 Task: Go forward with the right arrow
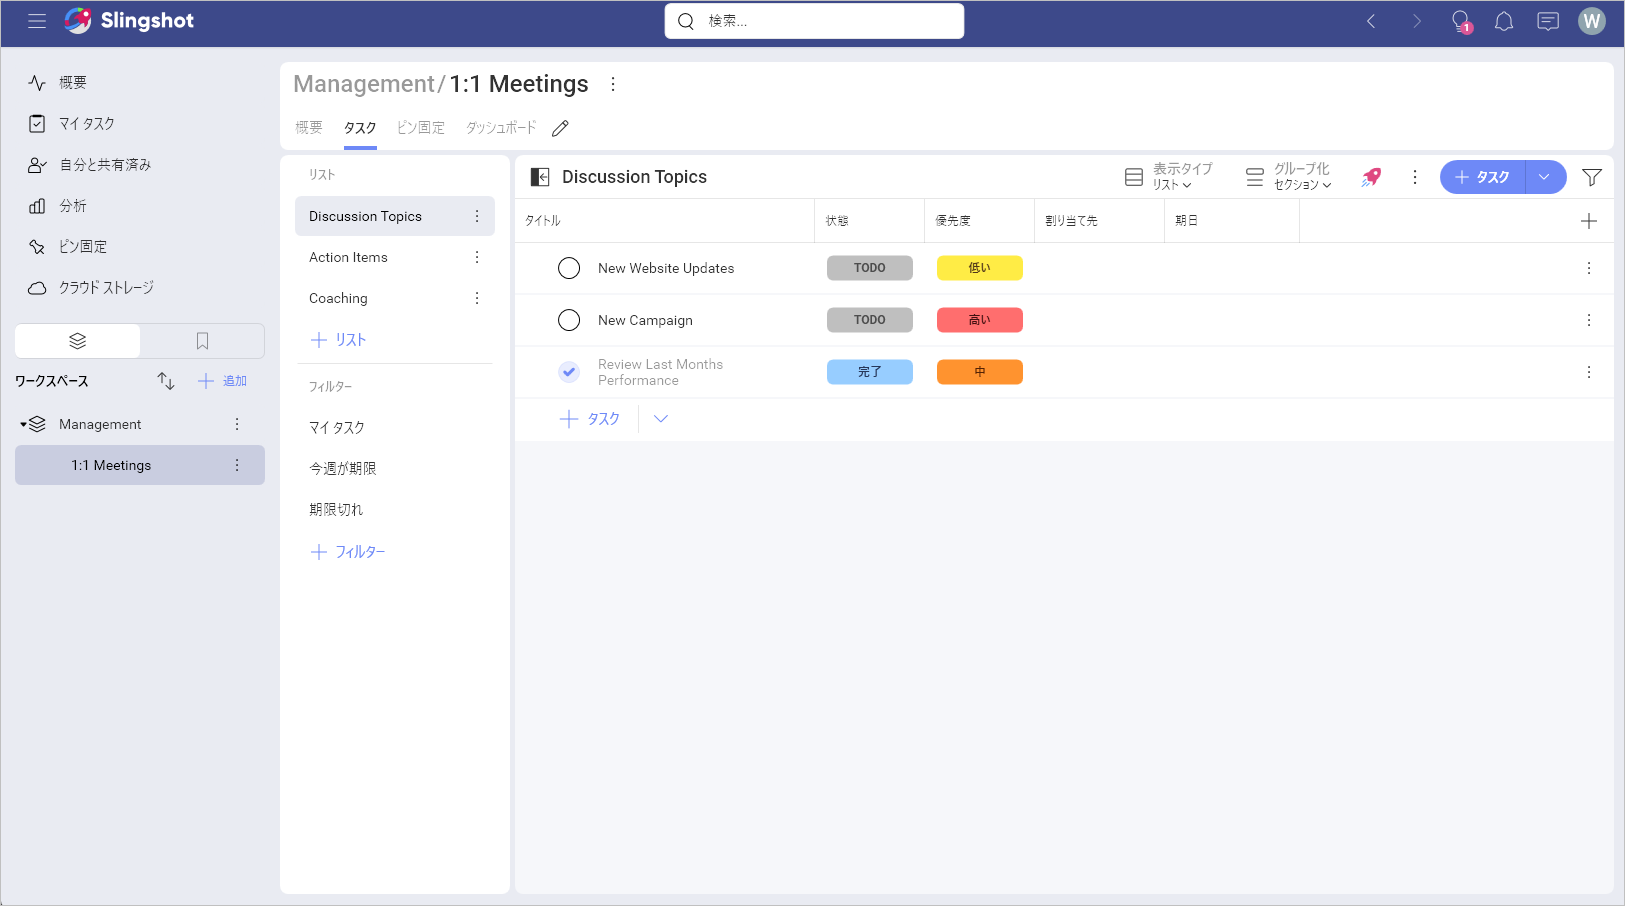pos(1416,21)
